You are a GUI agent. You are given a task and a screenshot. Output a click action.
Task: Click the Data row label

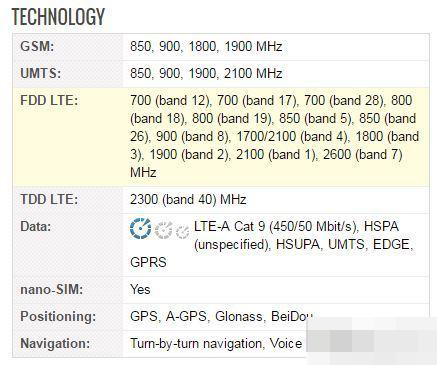[x=36, y=226]
